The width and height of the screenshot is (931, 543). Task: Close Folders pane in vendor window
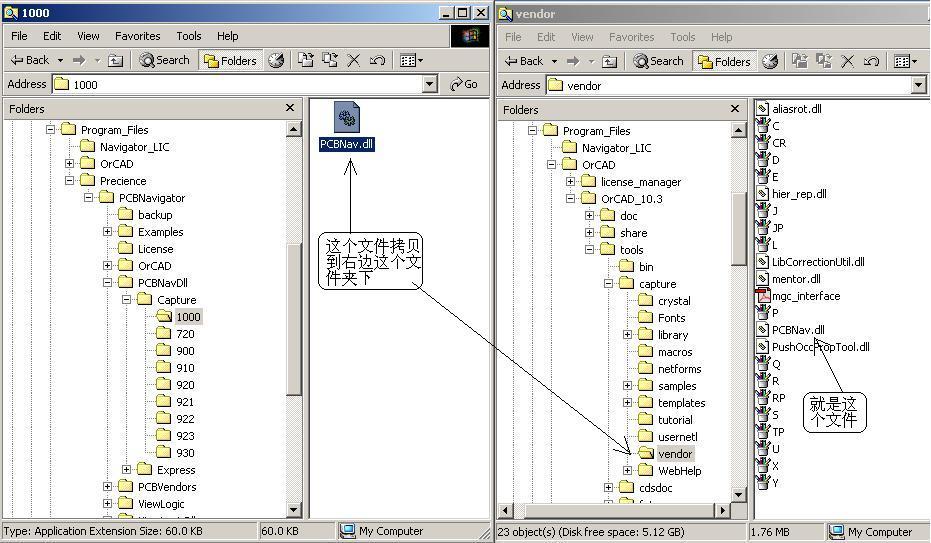[735, 108]
